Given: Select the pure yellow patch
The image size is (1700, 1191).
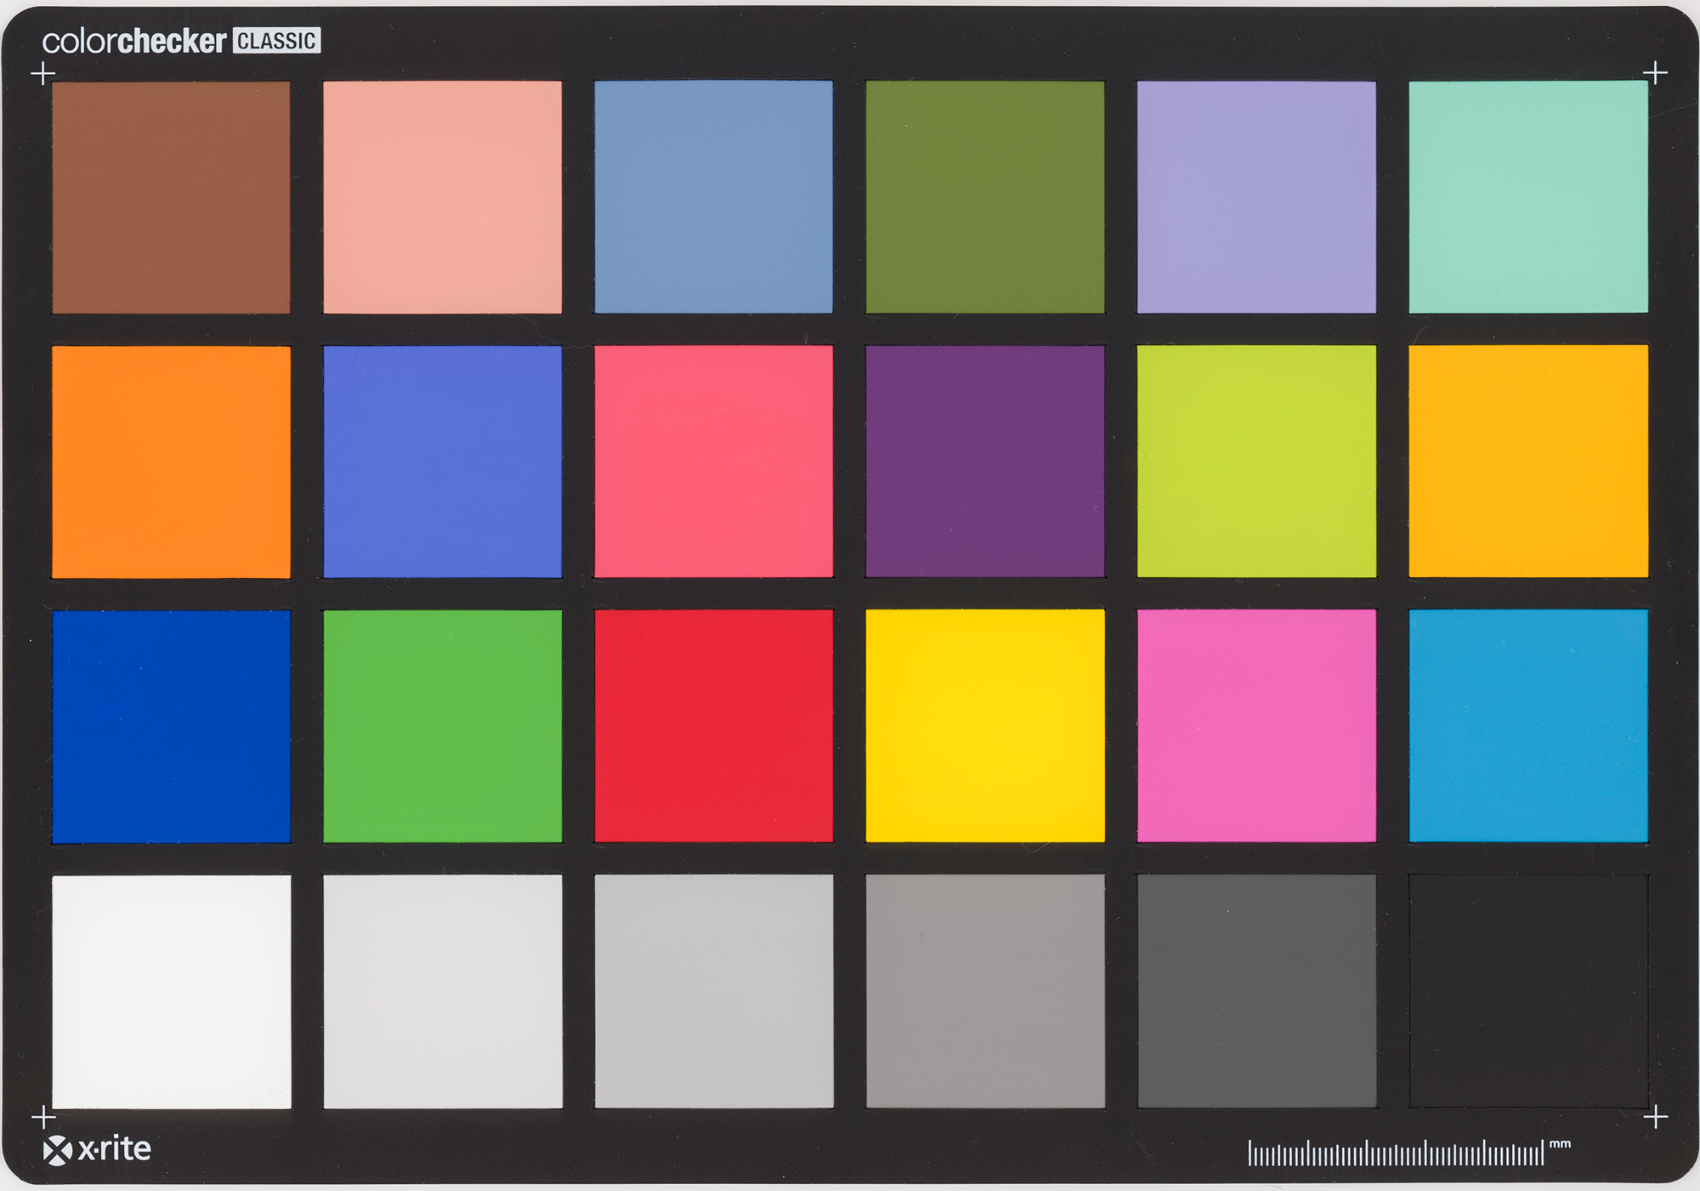Looking at the screenshot, I should pyautogui.click(x=985, y=727).
